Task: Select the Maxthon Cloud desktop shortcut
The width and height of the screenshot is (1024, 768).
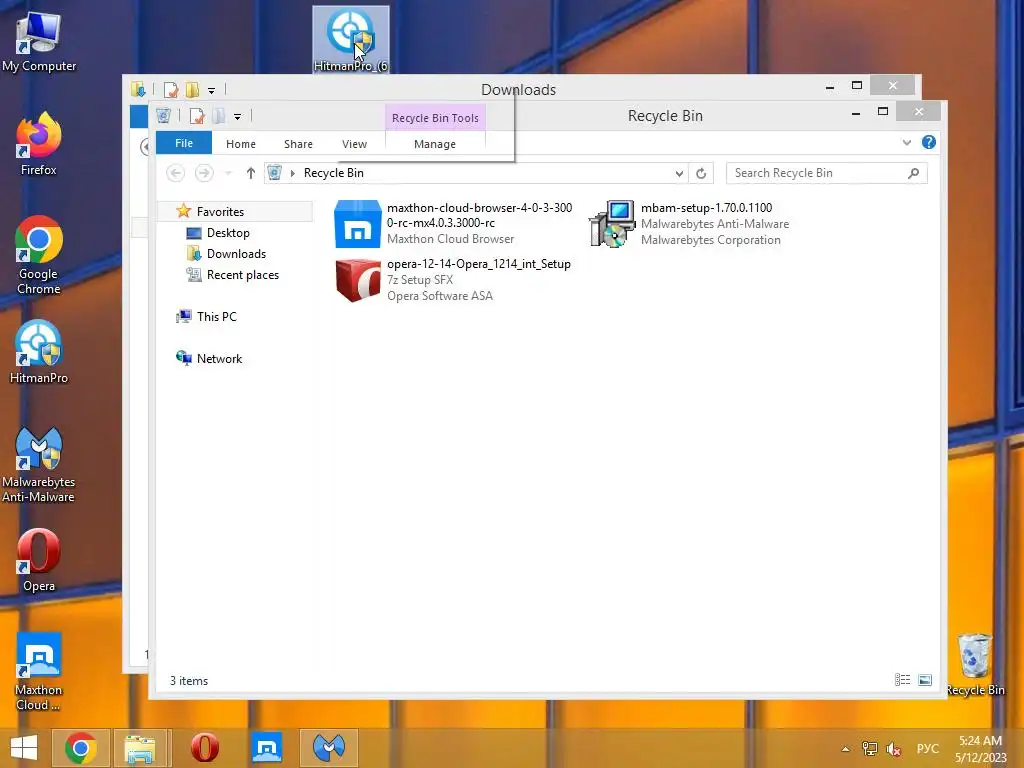Action: (x=39, y=671)
